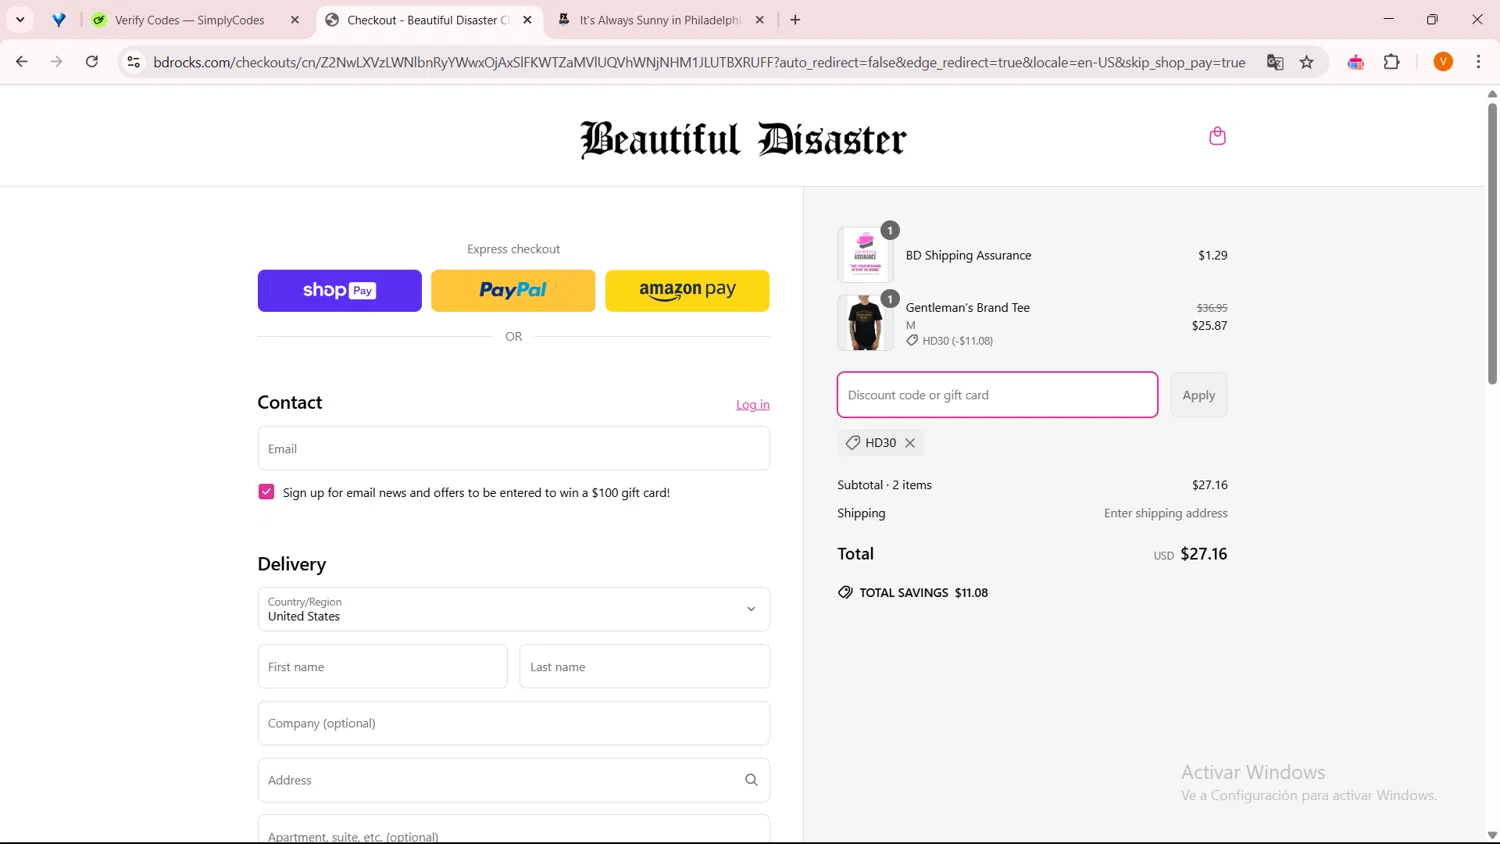This screenshot has height=844, width=1500.
Task: Click the Express checkout heading
Action: [x=513, y=249]
